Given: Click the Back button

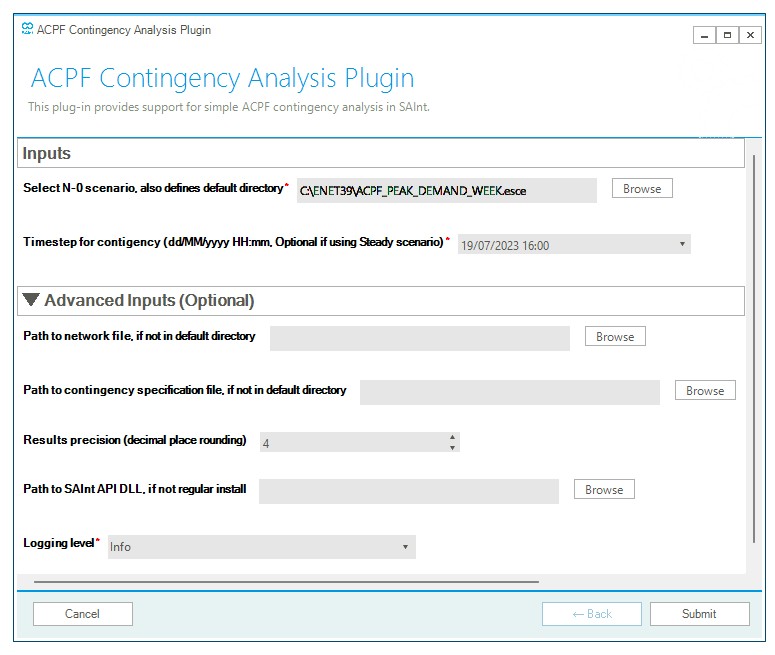Looking at the screenshot, I should (x=592, y=613).
